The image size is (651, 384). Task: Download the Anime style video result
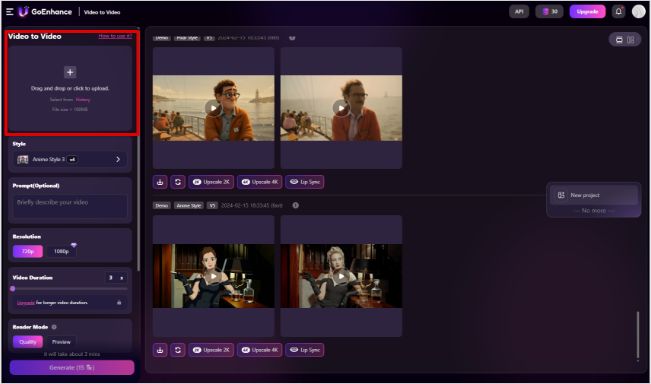click(160, 350)
